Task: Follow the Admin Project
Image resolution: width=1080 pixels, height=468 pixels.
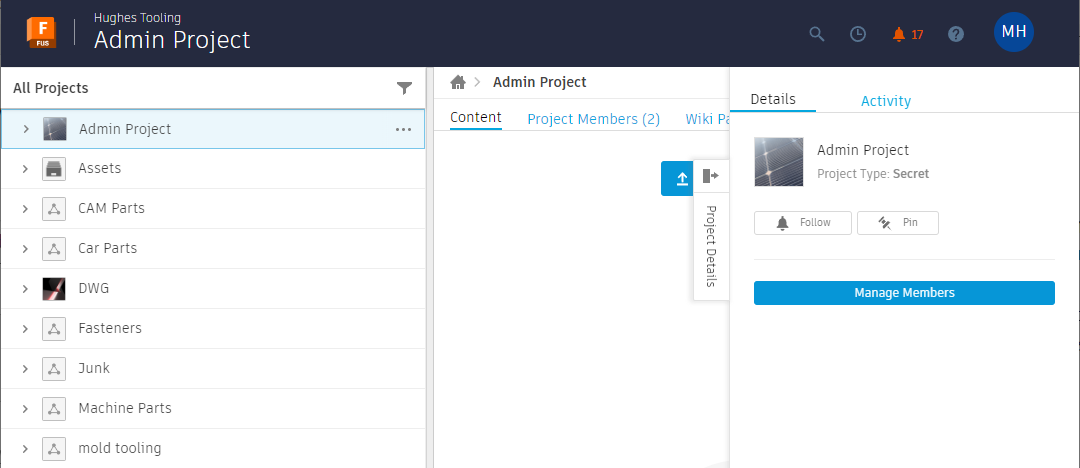Action: coord(803,223)
